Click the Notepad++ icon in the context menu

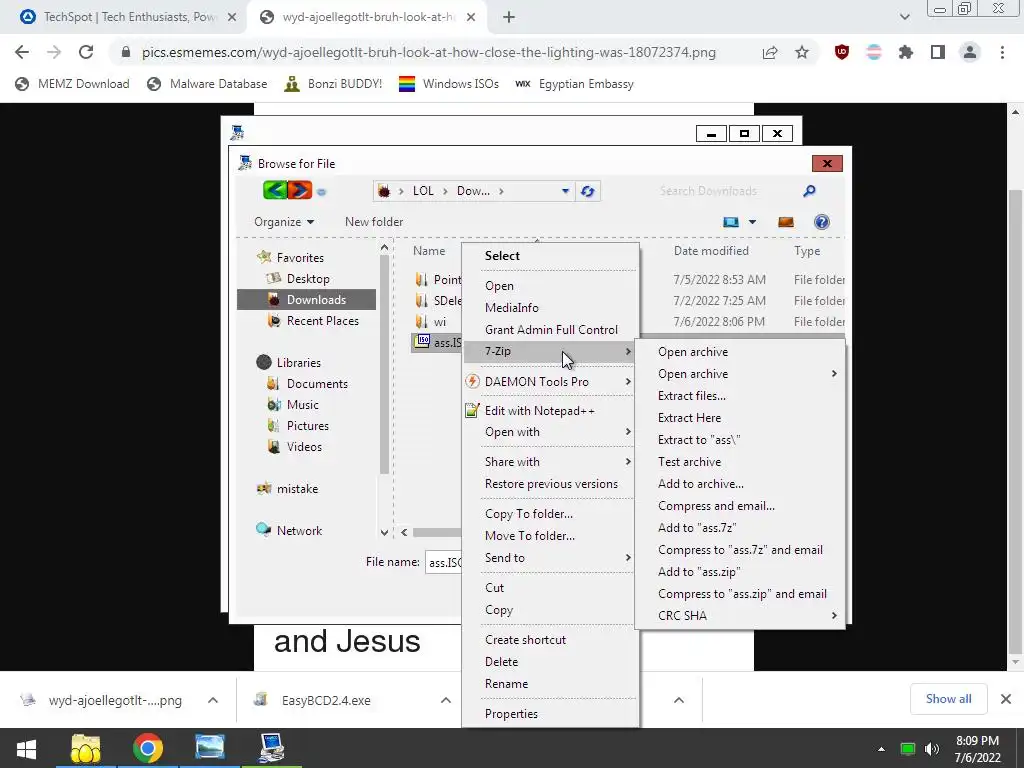472,411
